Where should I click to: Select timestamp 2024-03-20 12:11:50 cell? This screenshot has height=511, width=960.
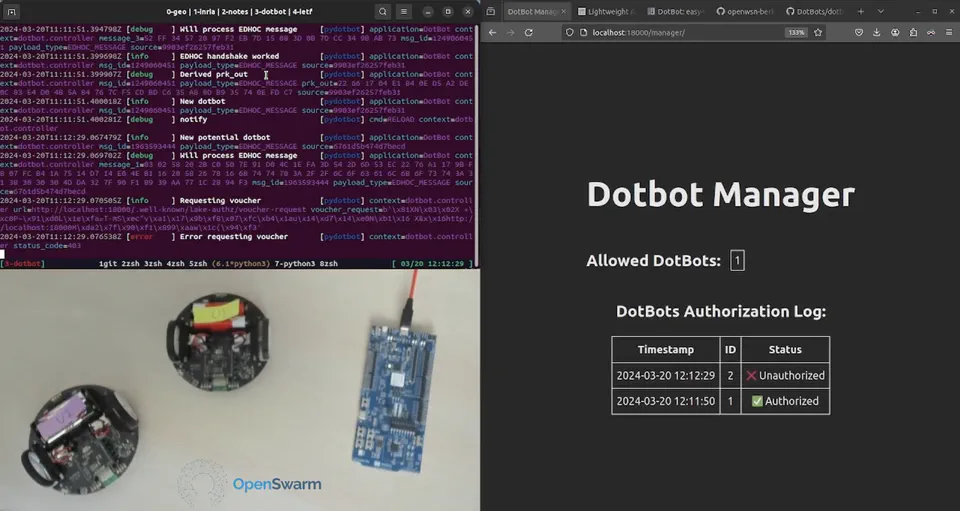(666, 401)
